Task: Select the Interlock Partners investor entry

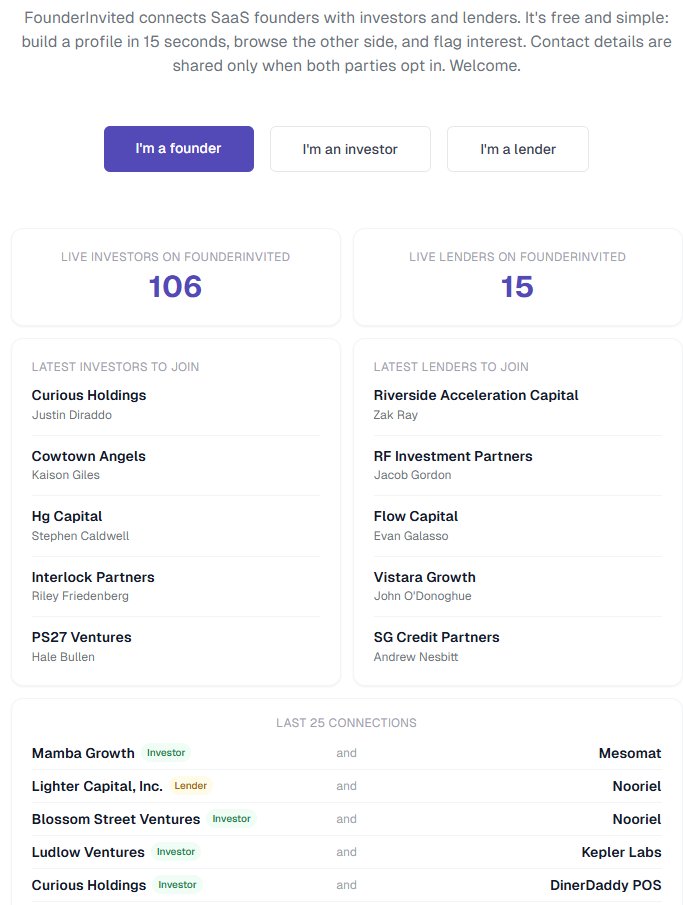Action: click(x=93, y=577)
